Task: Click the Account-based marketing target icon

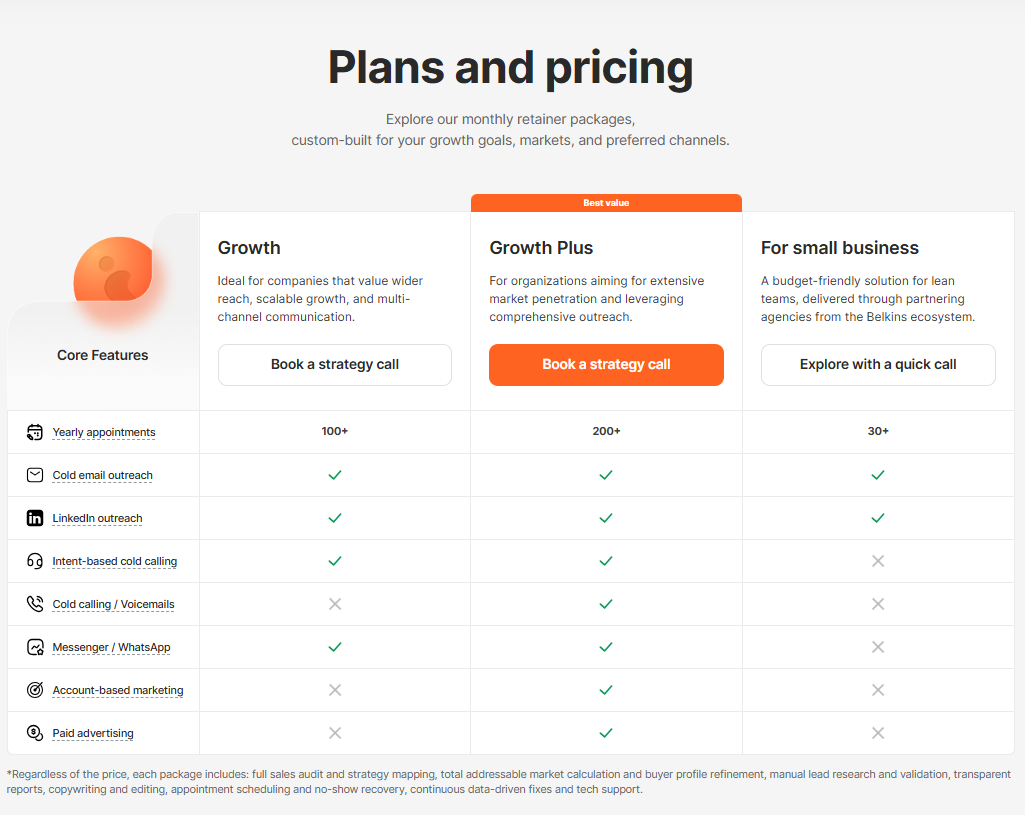Action: coord(35,690)
